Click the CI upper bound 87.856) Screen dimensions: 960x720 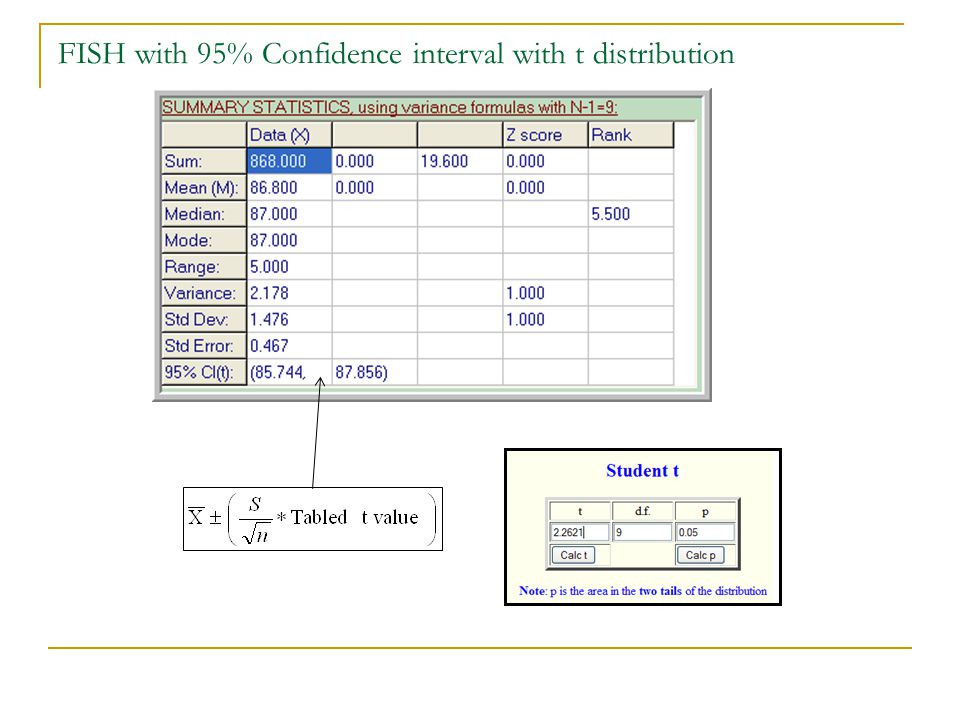pyautogui.click(x=375, y=372)
